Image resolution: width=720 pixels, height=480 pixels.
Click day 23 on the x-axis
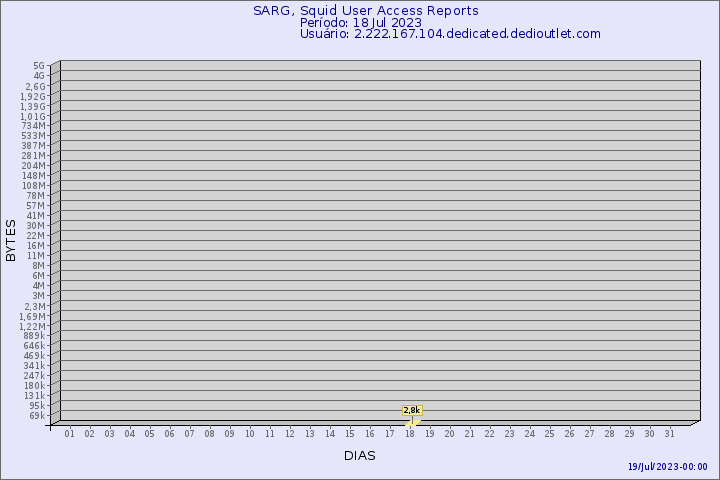pos(509,433)
